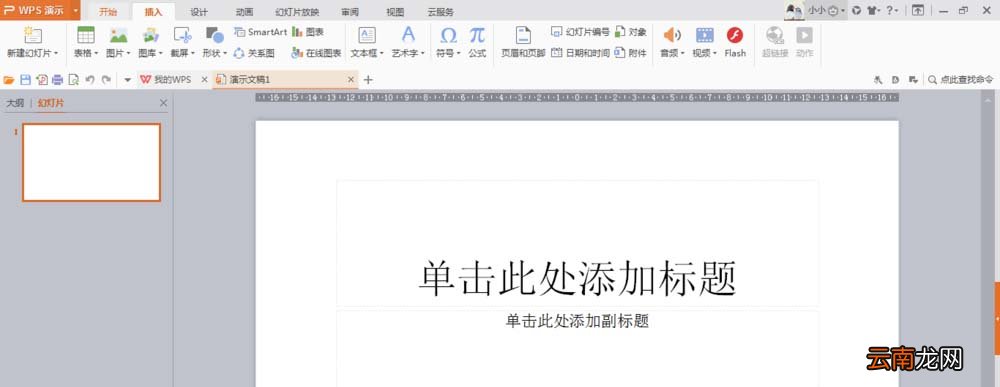Screen dimensions: 1000x387
Task: Close the slide thumbnail pane
Action: [163, 103]
